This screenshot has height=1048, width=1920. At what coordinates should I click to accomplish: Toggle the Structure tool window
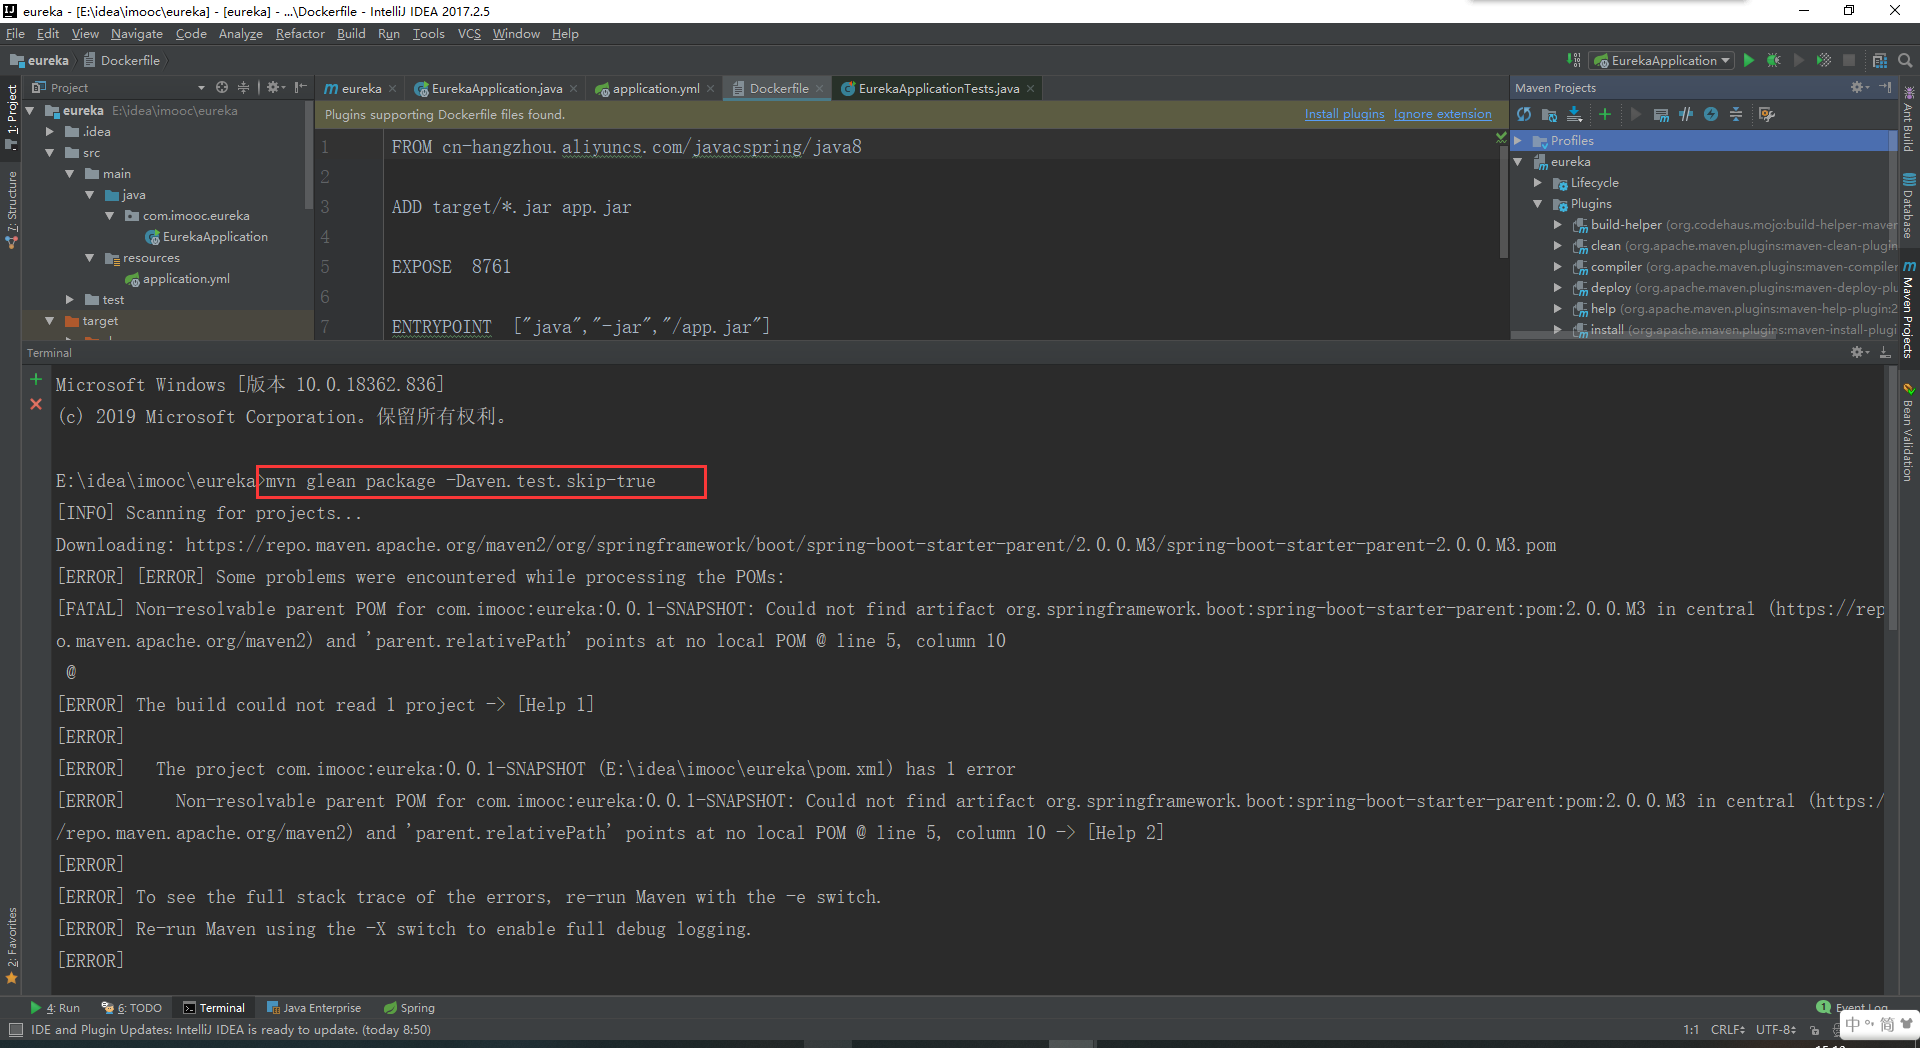[x=12, y=209]
